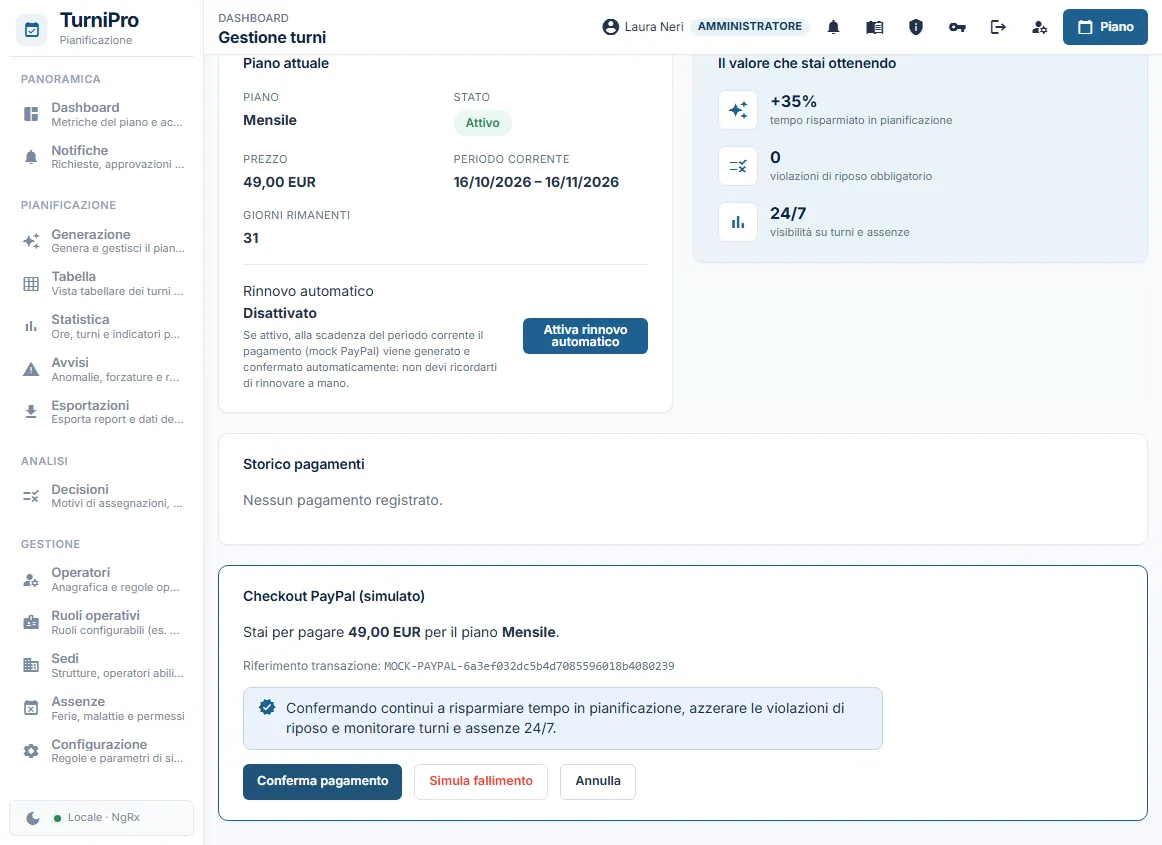
Task: Click the 24/7 metric value
Action: [788, 213]
